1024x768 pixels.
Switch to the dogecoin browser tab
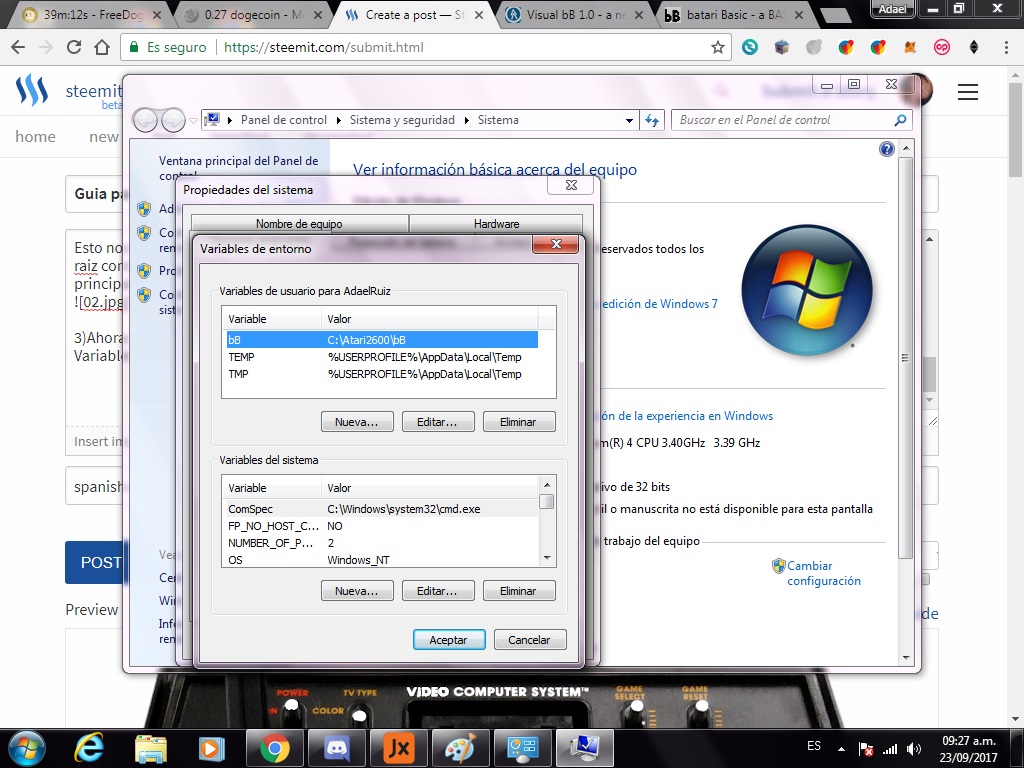[x=251, y=14]
